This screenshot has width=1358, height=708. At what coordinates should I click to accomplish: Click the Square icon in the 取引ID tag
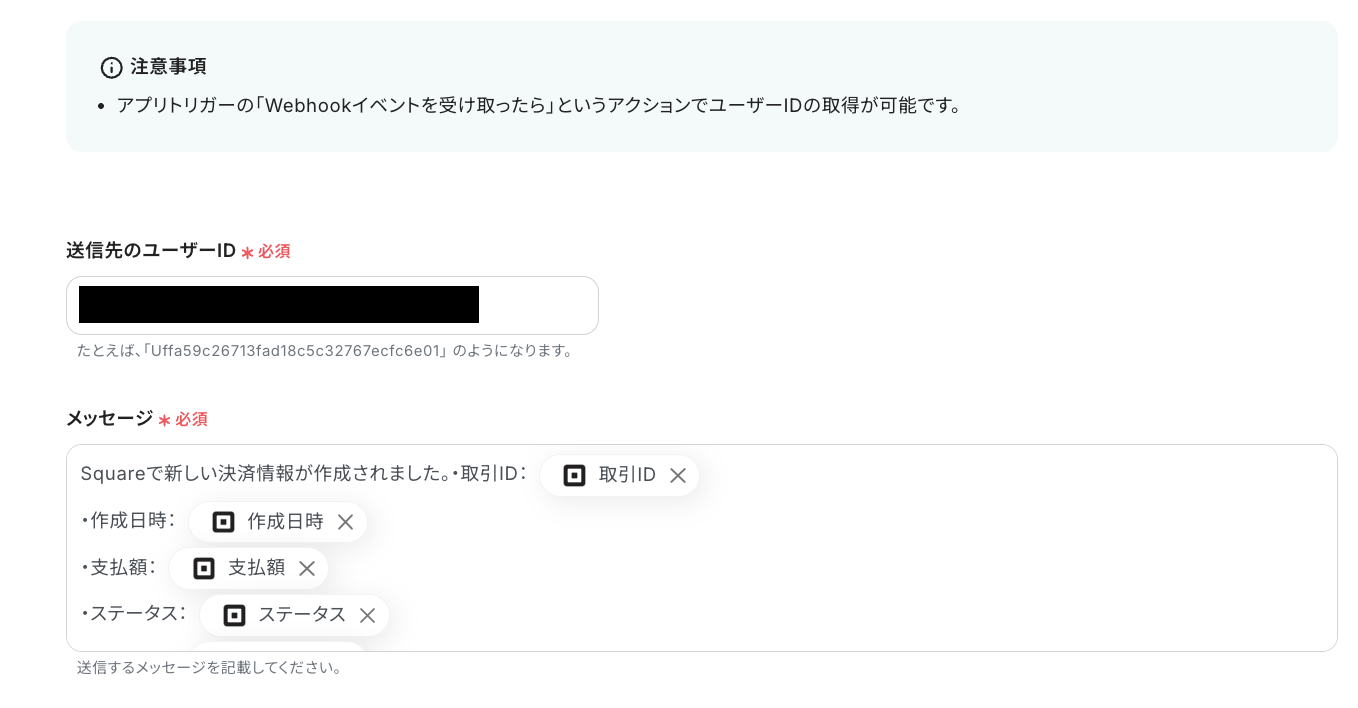(574, 476)
